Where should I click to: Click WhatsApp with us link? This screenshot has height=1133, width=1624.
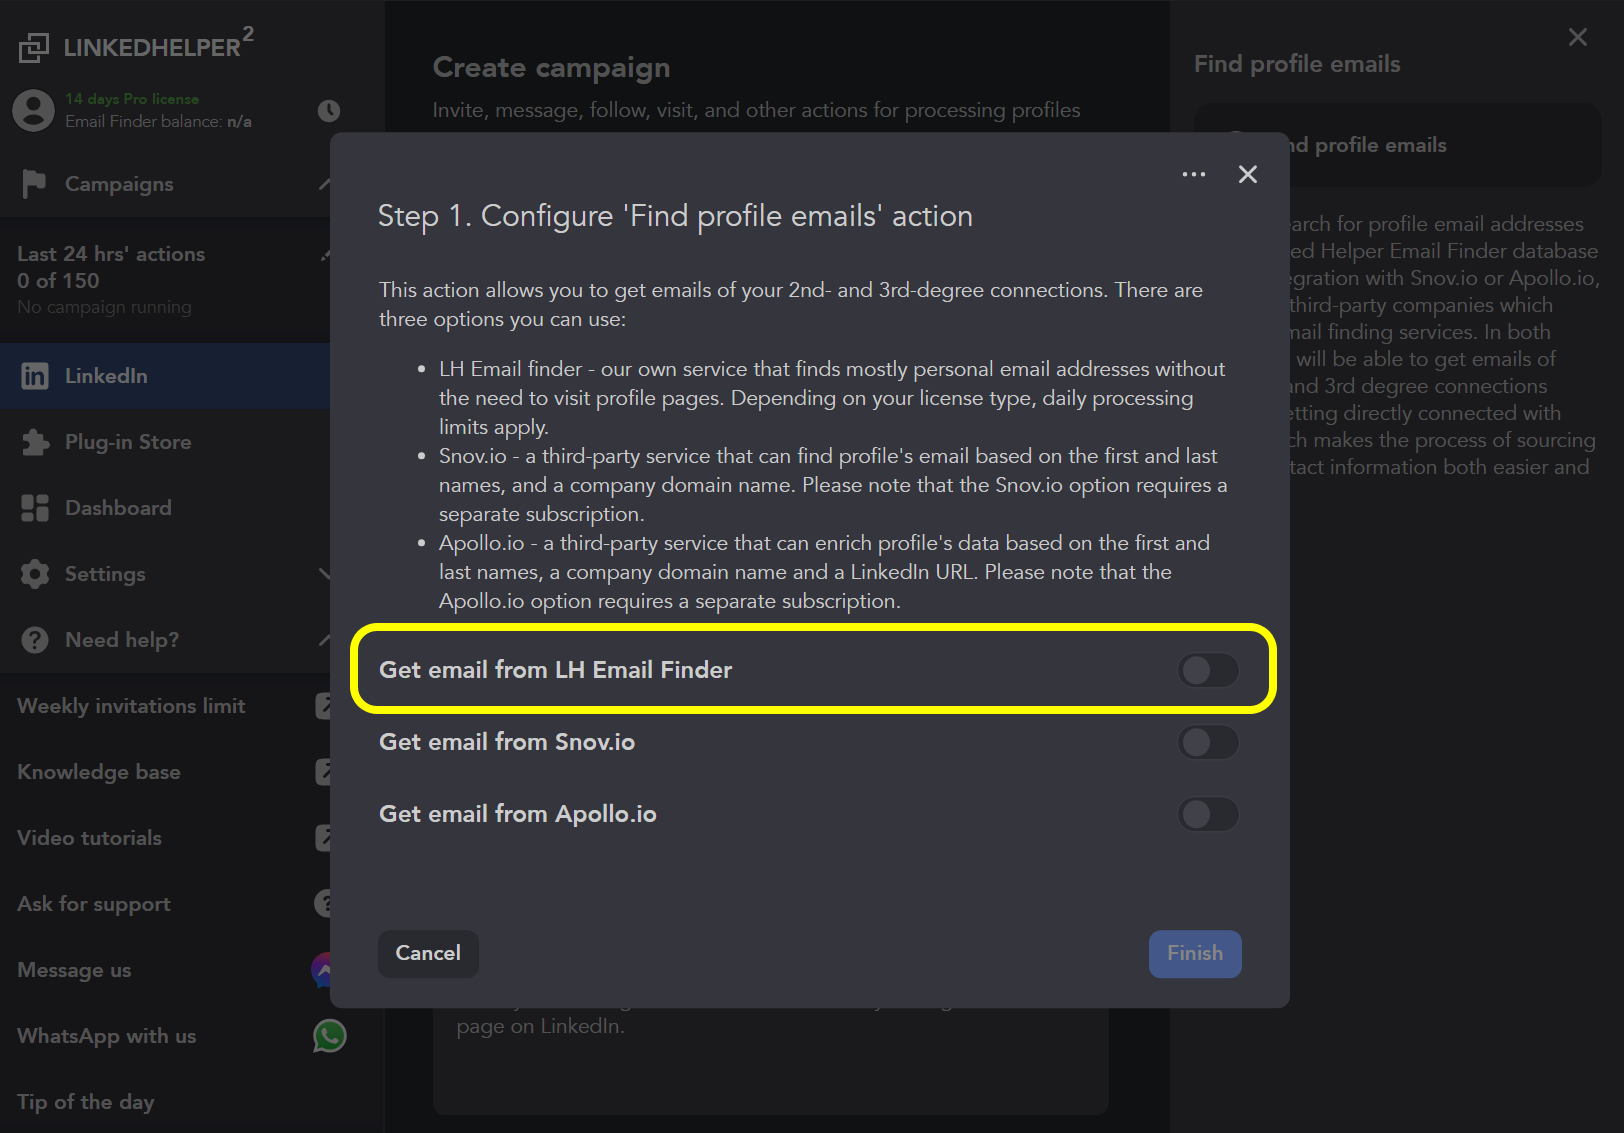107,1036
